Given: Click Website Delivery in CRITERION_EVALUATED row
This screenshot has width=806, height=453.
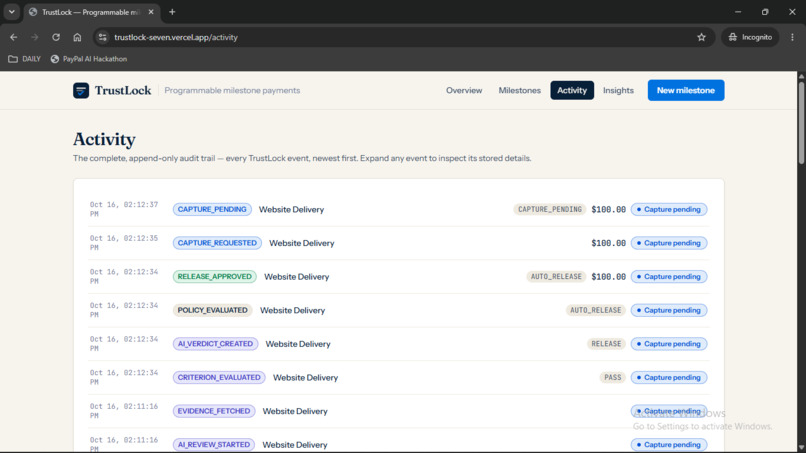Looking at the screenshot, I should pyautogui.click(x=305, y=377).
